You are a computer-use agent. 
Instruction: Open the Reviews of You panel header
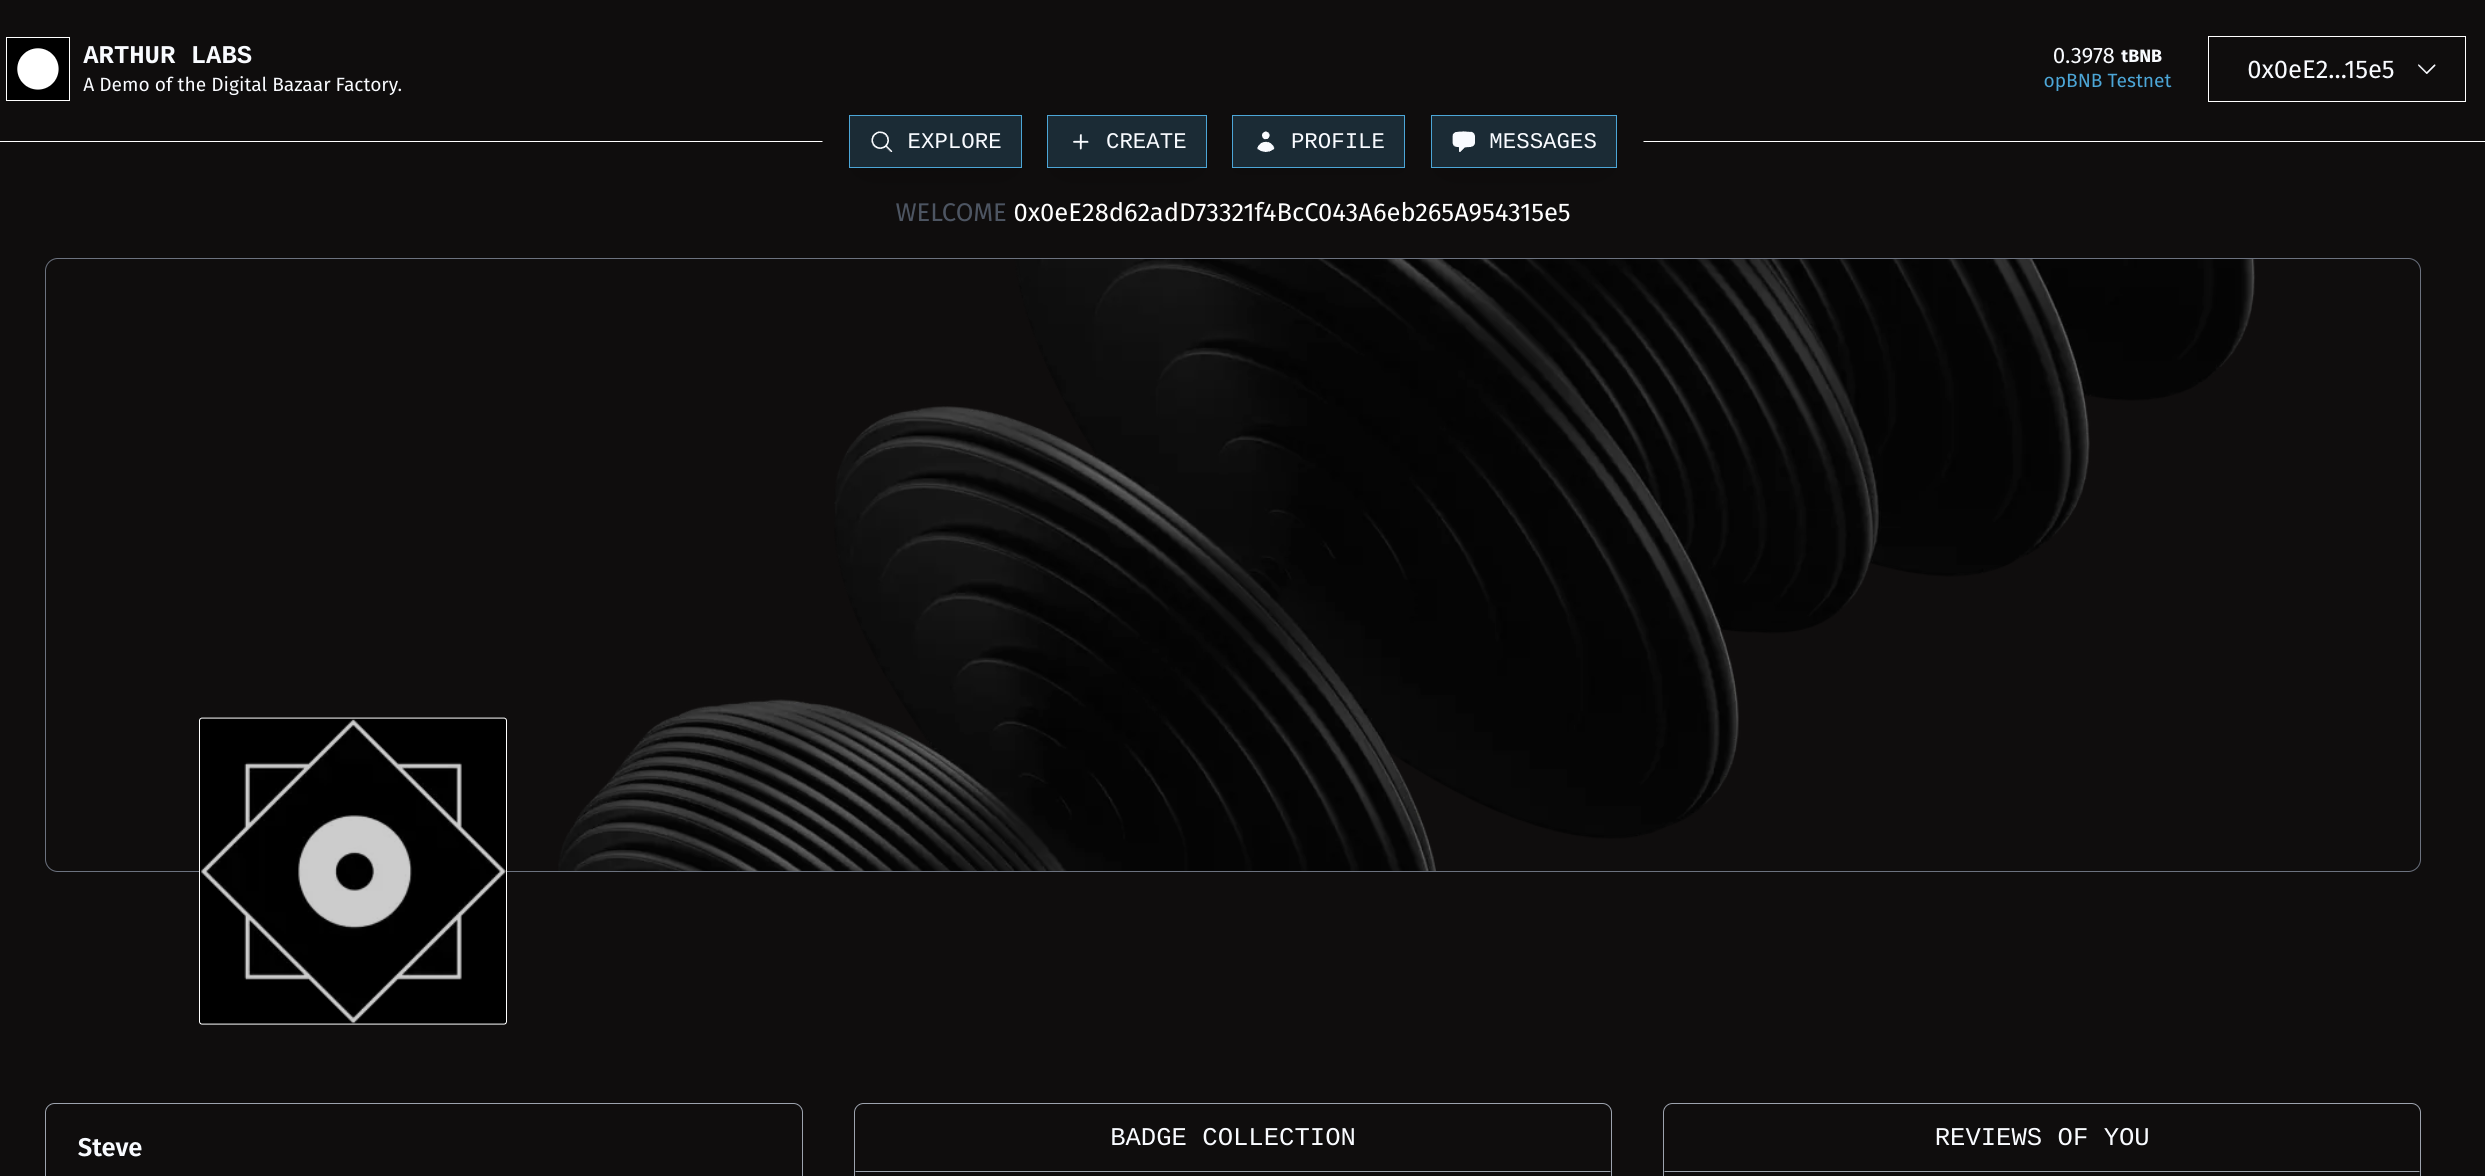[2041, 1137]
